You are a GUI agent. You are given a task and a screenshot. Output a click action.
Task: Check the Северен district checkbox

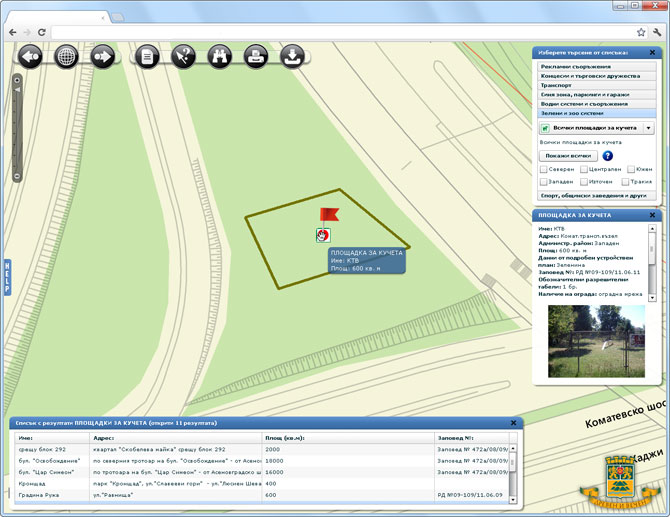[x=544, y=170]
